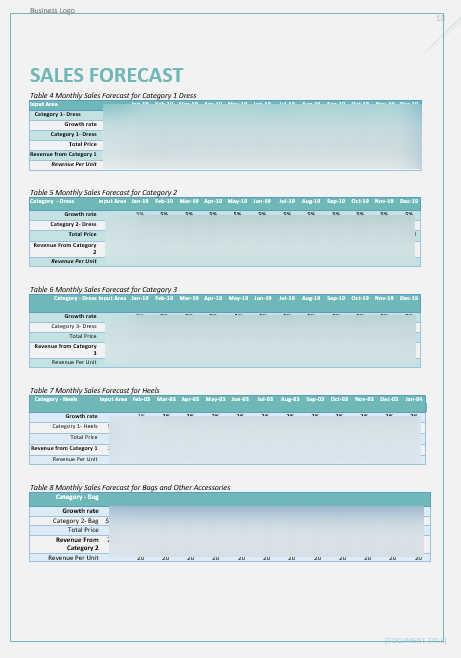The height and width of the screenshot is (658, 461).
Task: Select the Category - Bag header cell
Action: click(77, 497)
